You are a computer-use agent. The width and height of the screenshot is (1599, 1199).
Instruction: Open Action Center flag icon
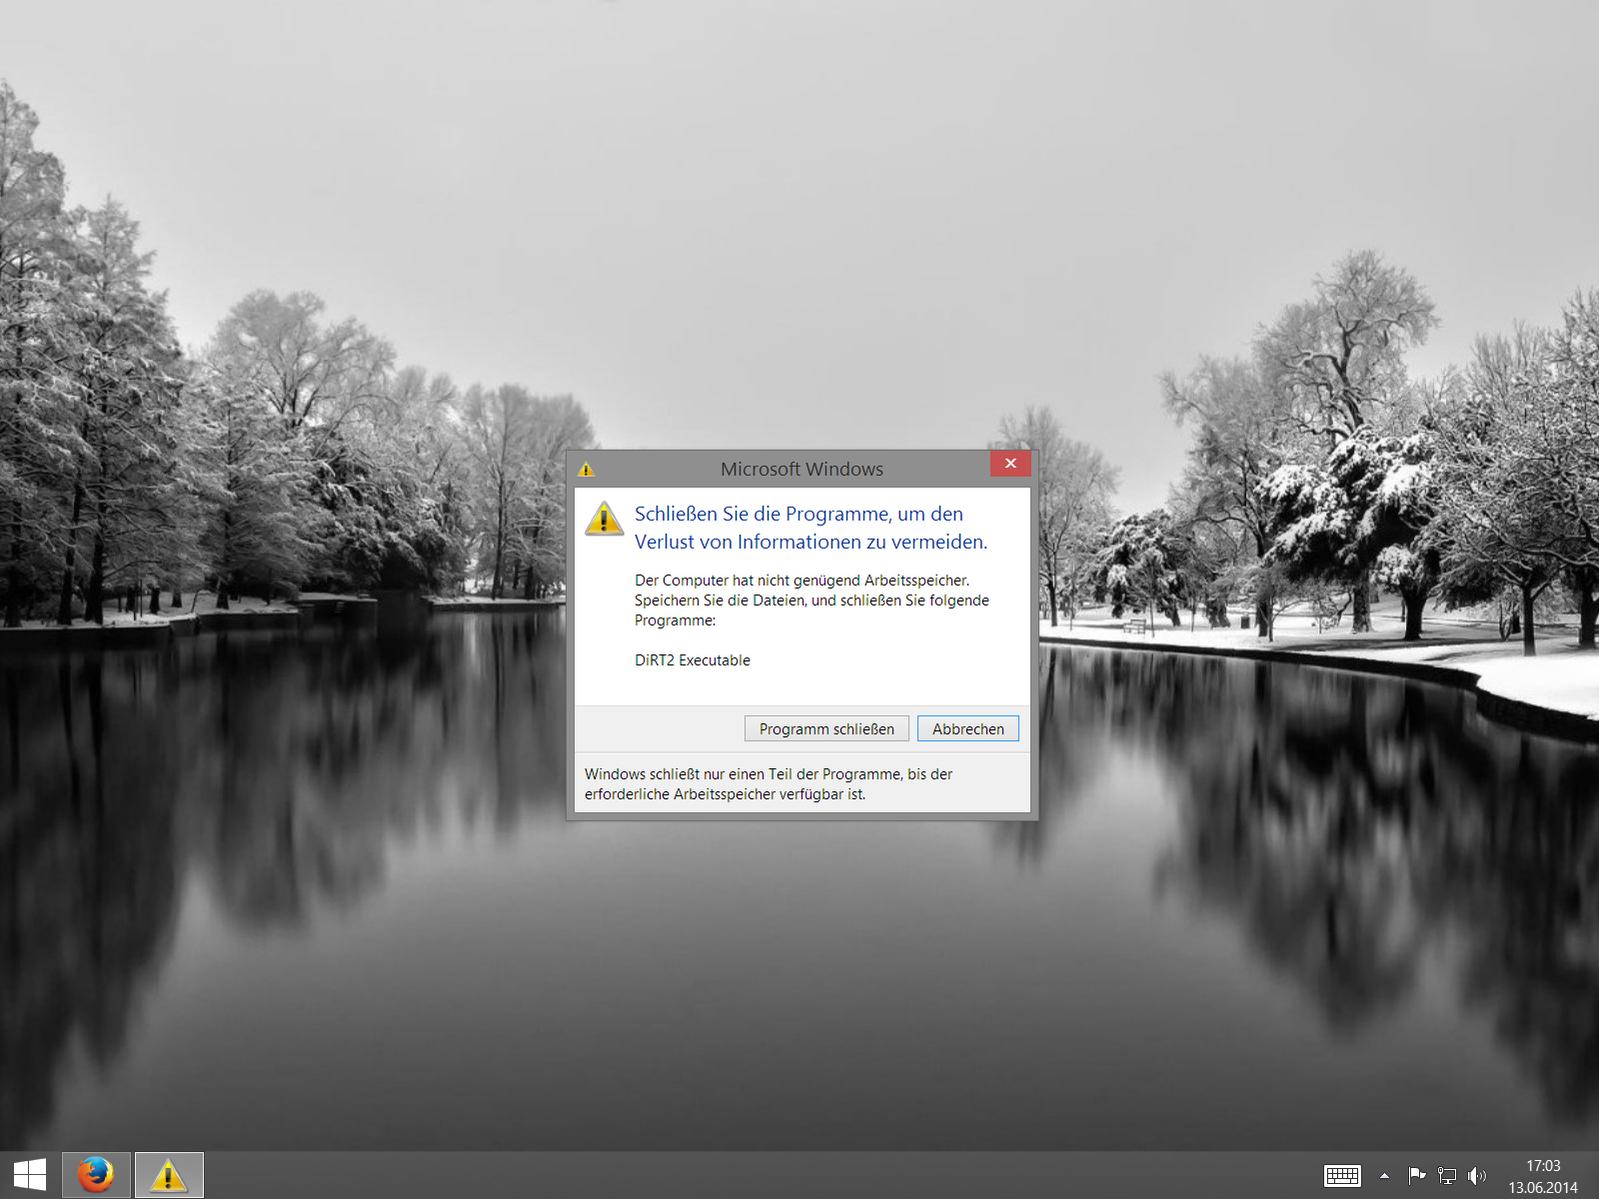(1416, 1176)
